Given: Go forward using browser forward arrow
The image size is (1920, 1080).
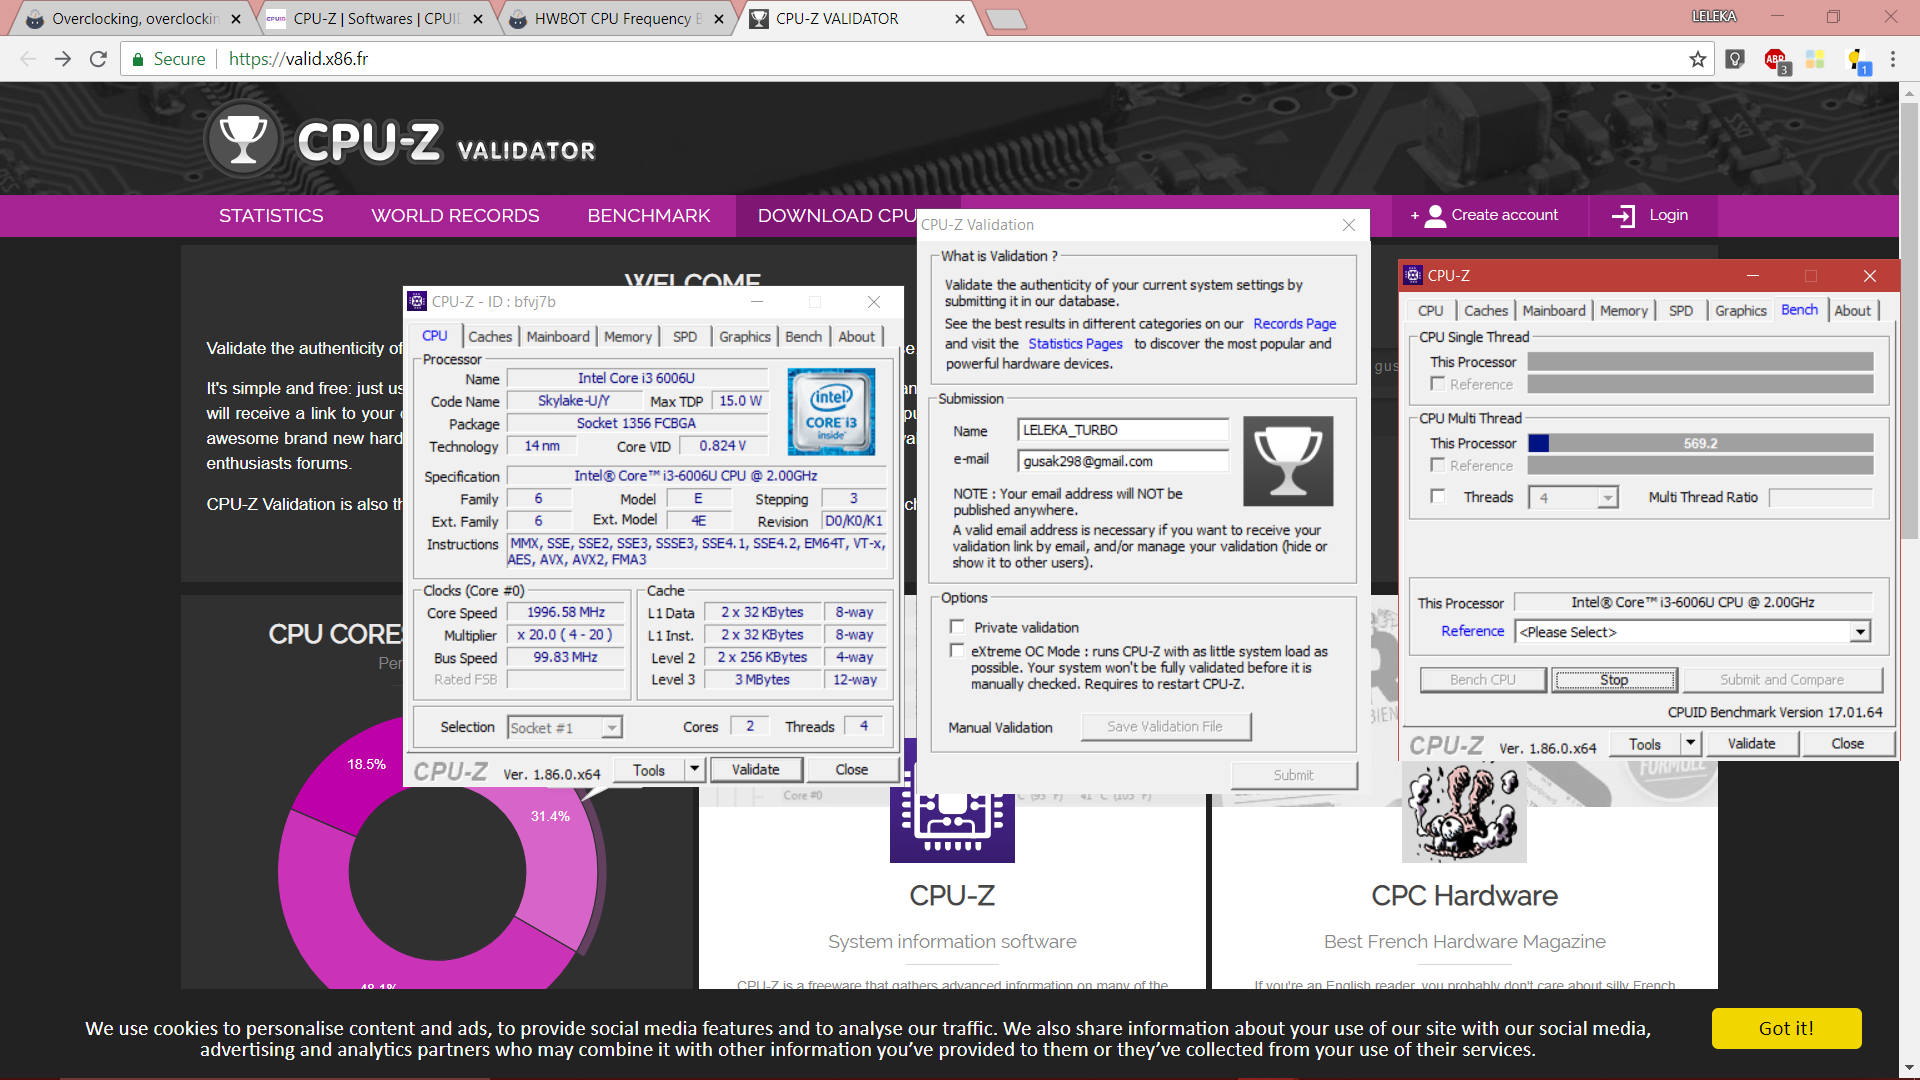Looking at the screenshot, I should tap(63, 59).
